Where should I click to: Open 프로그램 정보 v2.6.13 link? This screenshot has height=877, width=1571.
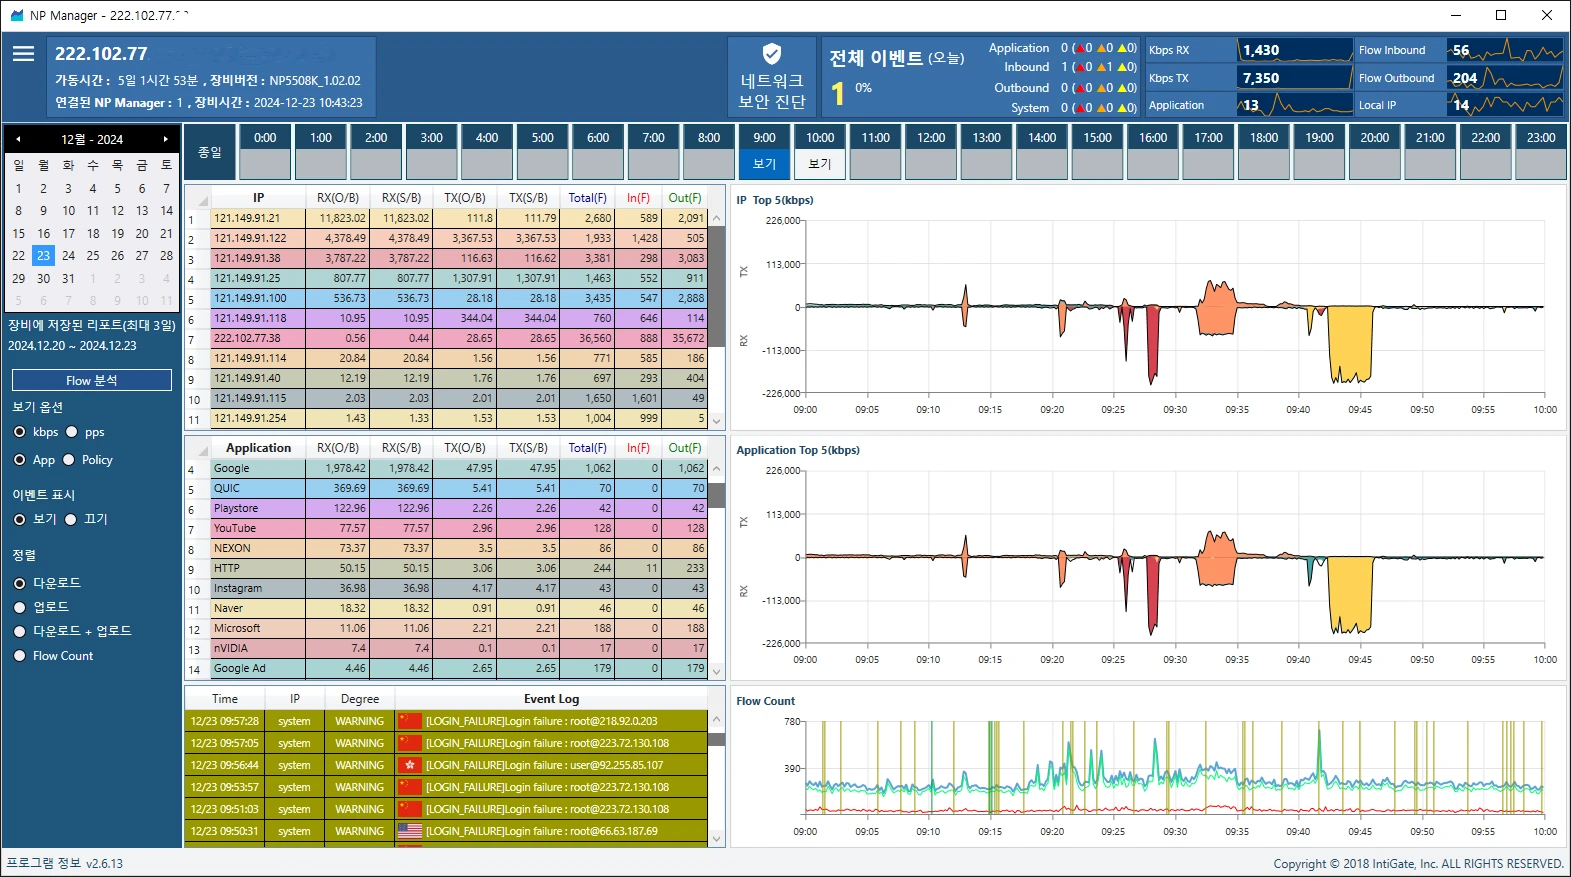tap(65, 863)
